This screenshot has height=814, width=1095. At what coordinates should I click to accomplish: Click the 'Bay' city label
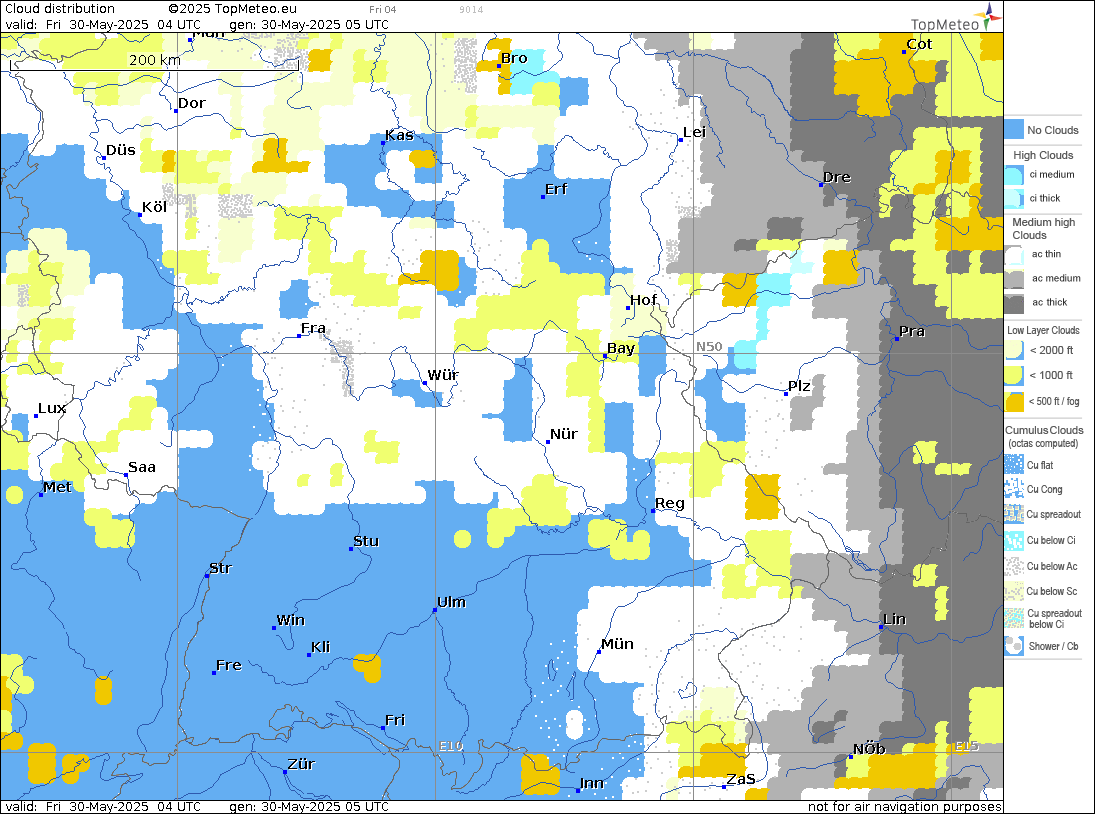[621, 348]
